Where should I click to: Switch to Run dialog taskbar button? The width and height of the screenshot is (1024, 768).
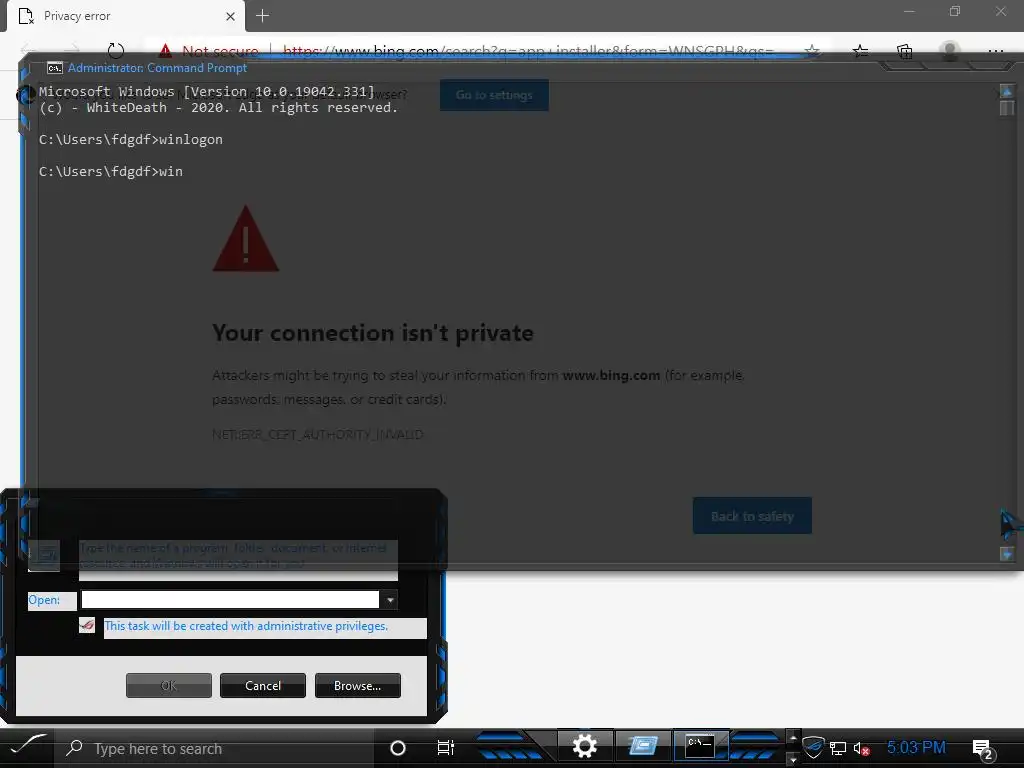pos(643,746)
